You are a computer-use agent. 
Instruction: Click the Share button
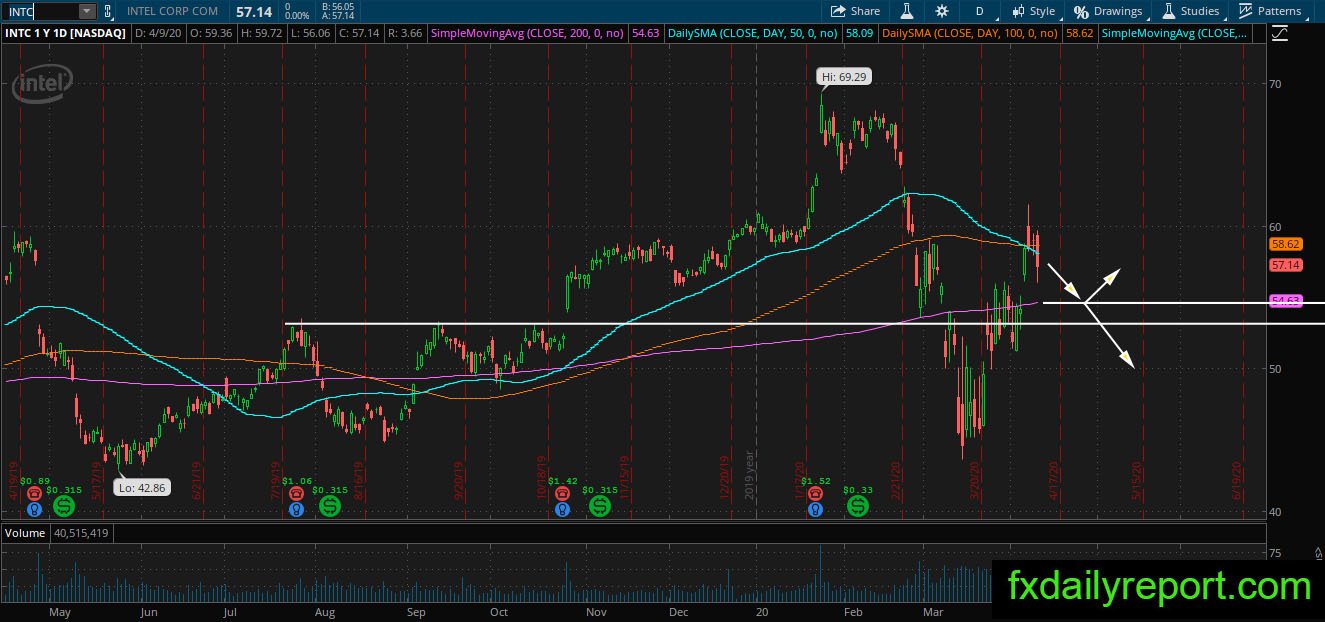point(855,11)
